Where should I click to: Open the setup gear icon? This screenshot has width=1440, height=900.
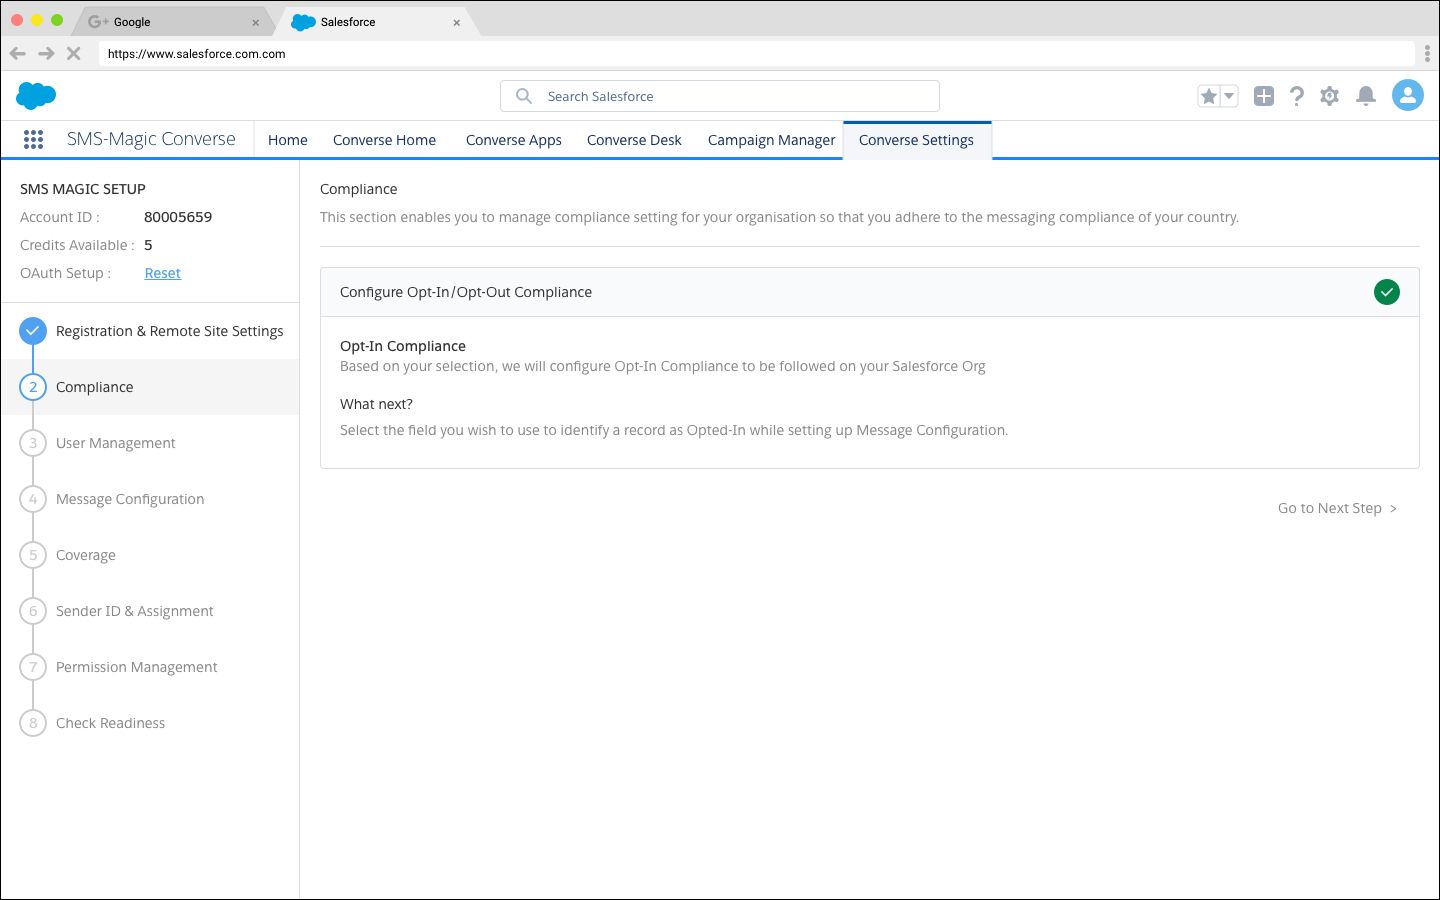[x=1329, y=96]
